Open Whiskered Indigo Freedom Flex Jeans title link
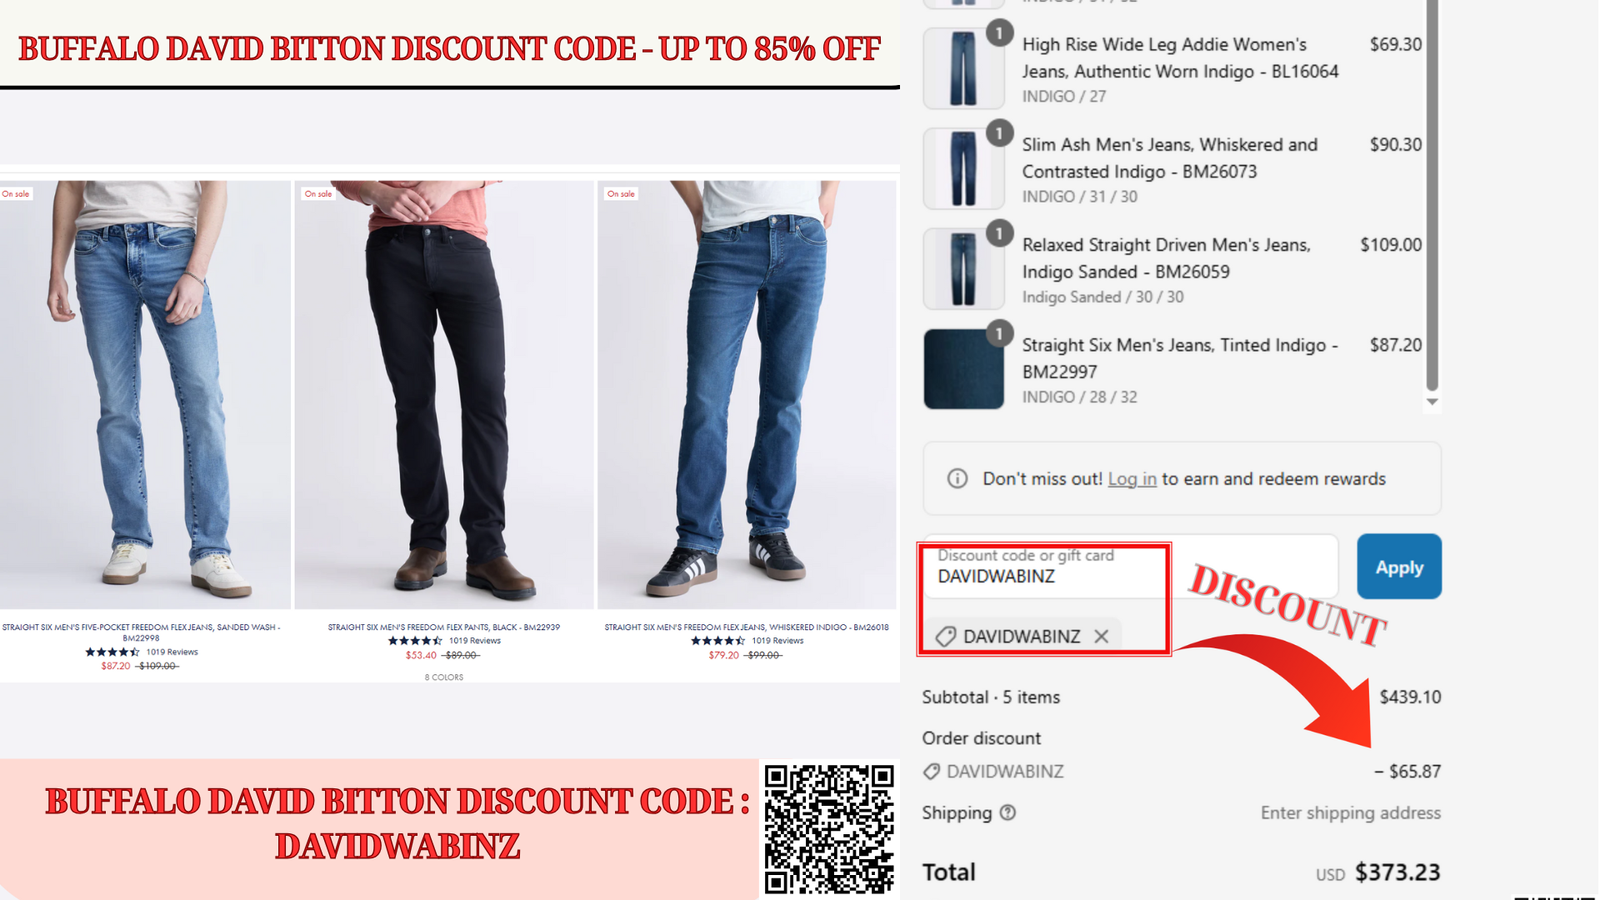 click(x=746, y=627)
